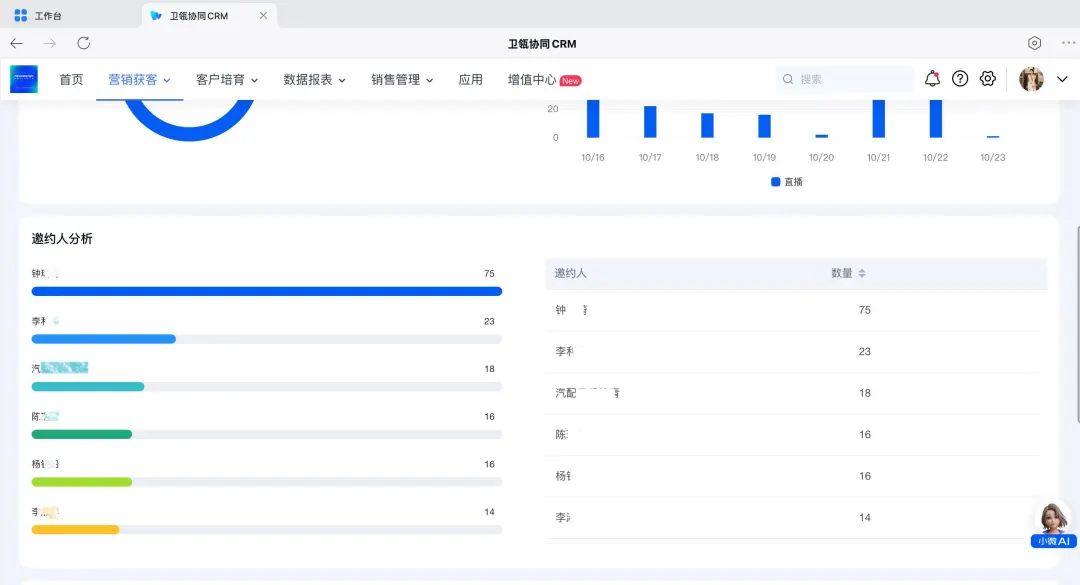
Task: Open the 首页 menu item
Action: [x=71, y=80]
